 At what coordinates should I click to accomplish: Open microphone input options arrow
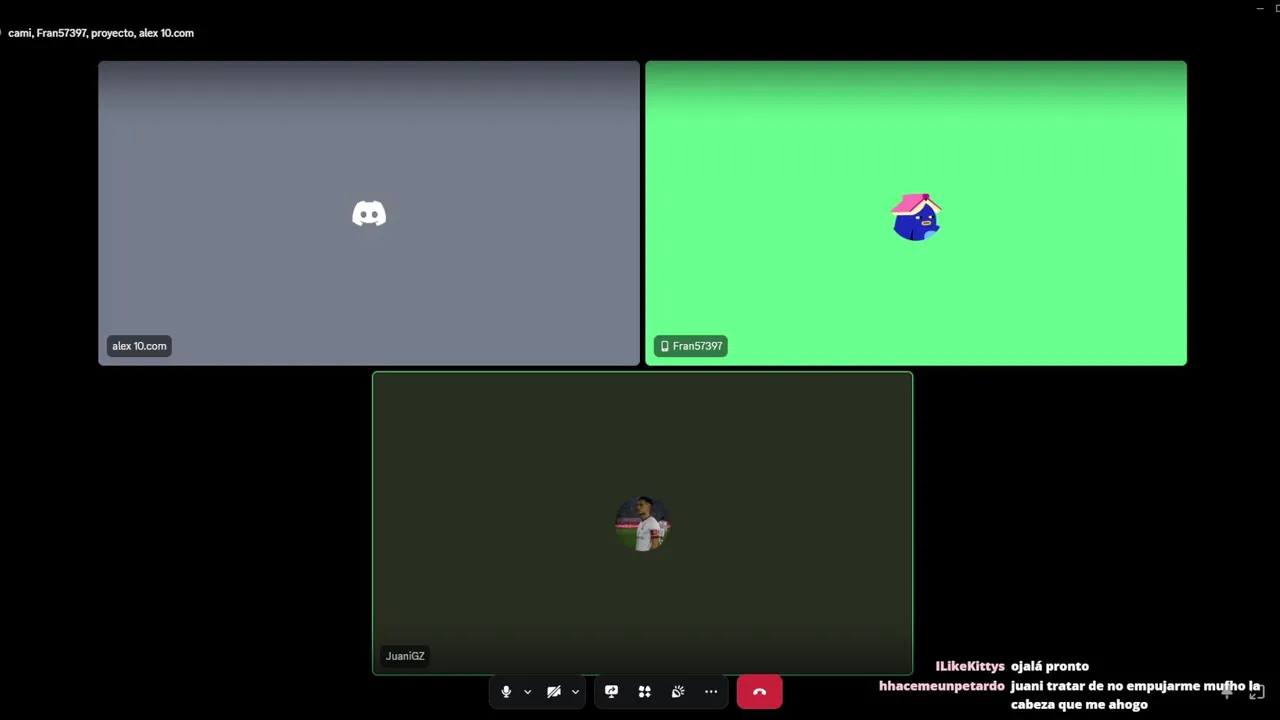pos(527,692)
